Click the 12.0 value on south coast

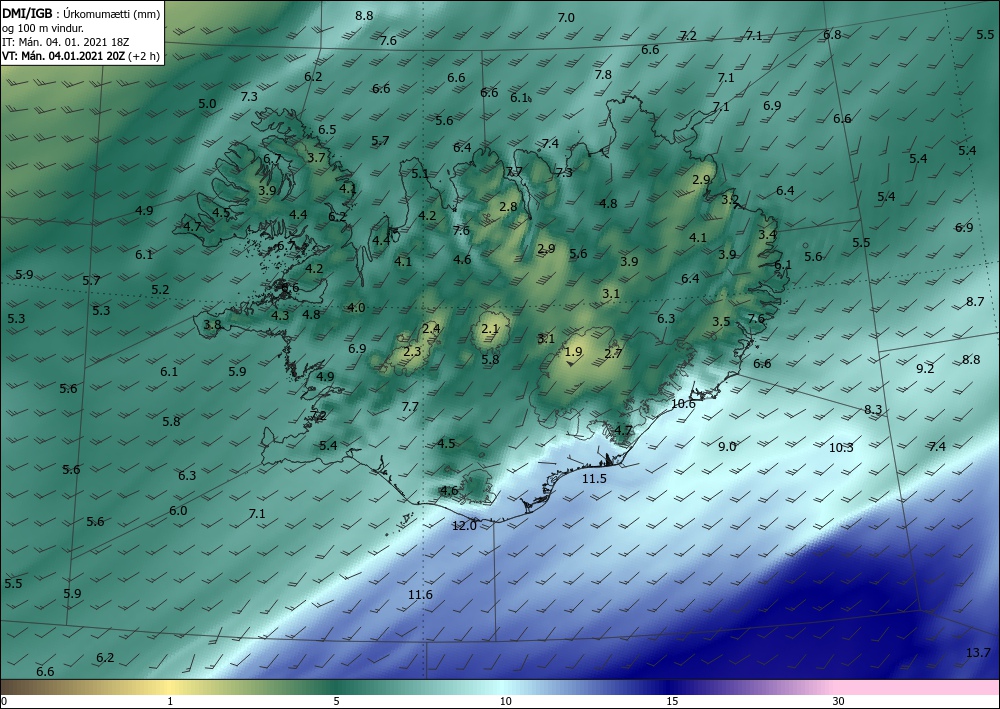point(464,526)
